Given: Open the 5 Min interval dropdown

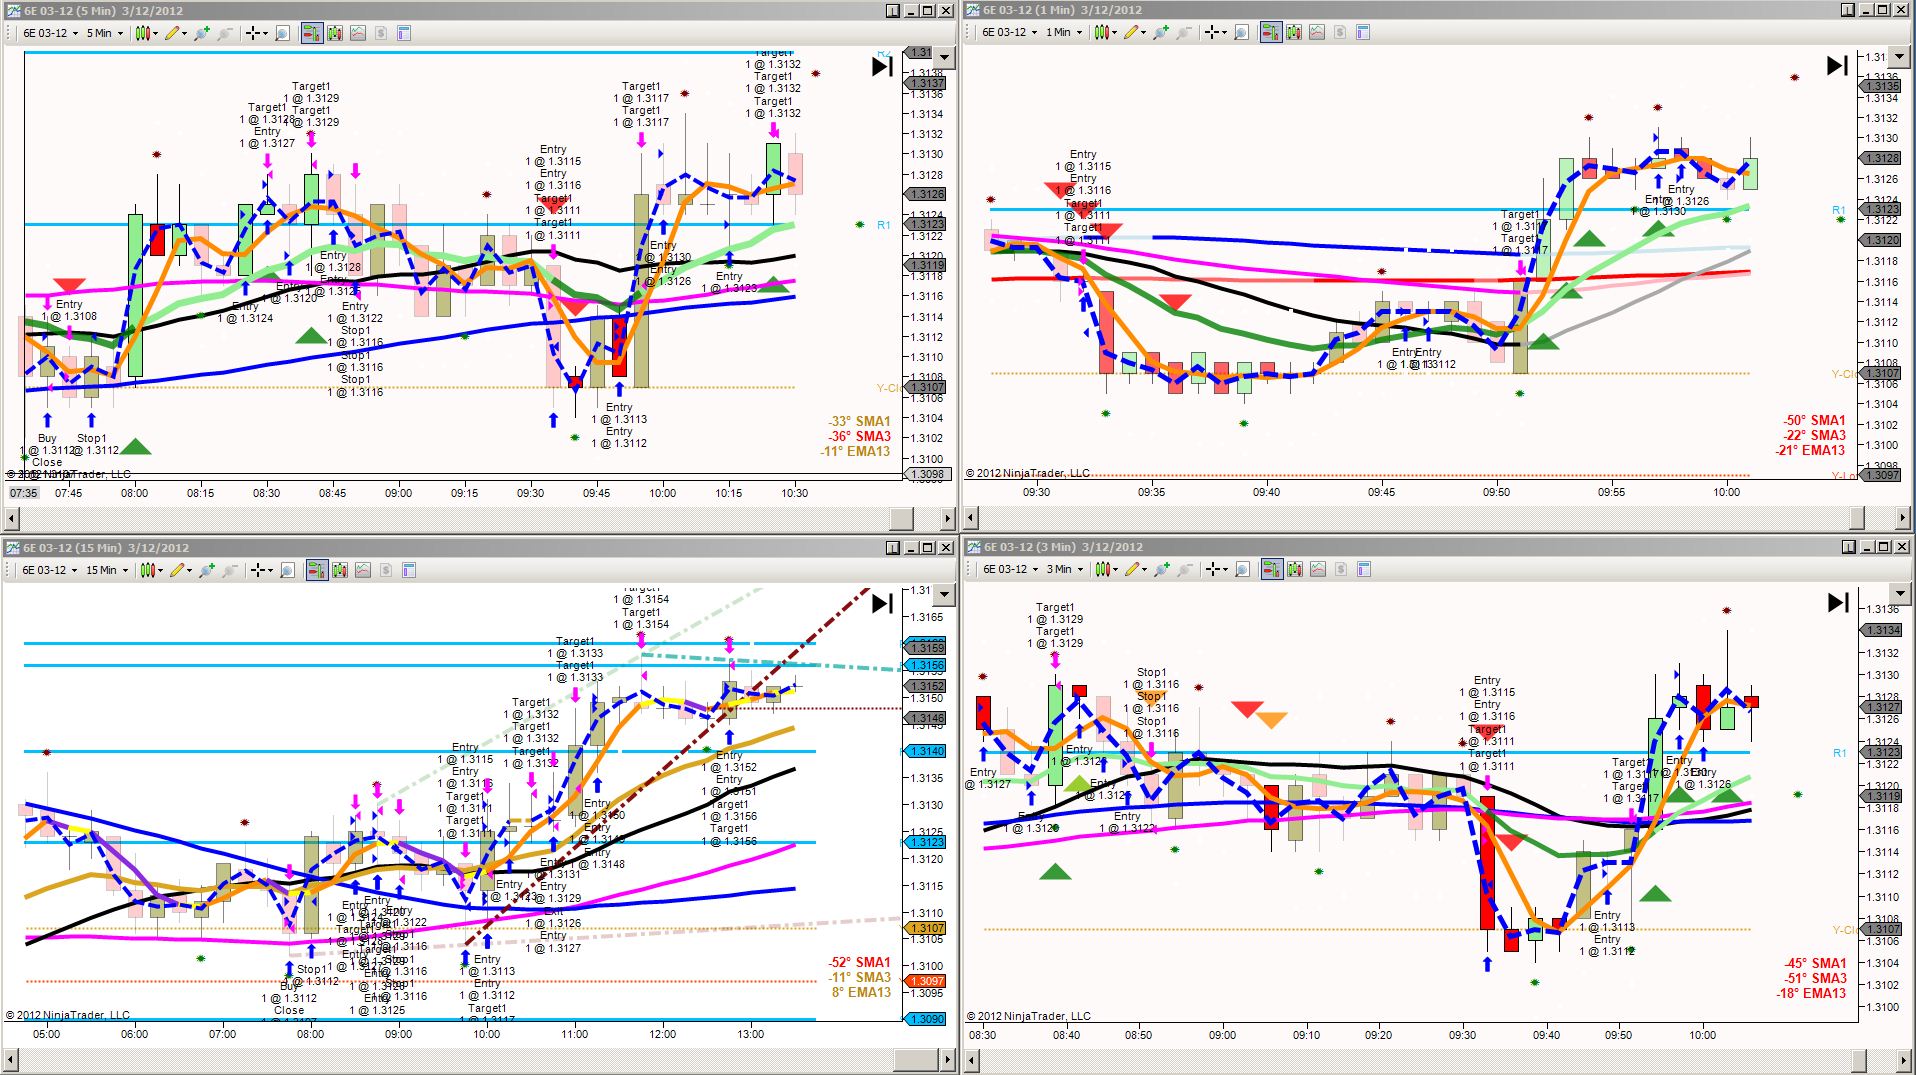Looking at the screenshot, I should [x=105, y=33].
